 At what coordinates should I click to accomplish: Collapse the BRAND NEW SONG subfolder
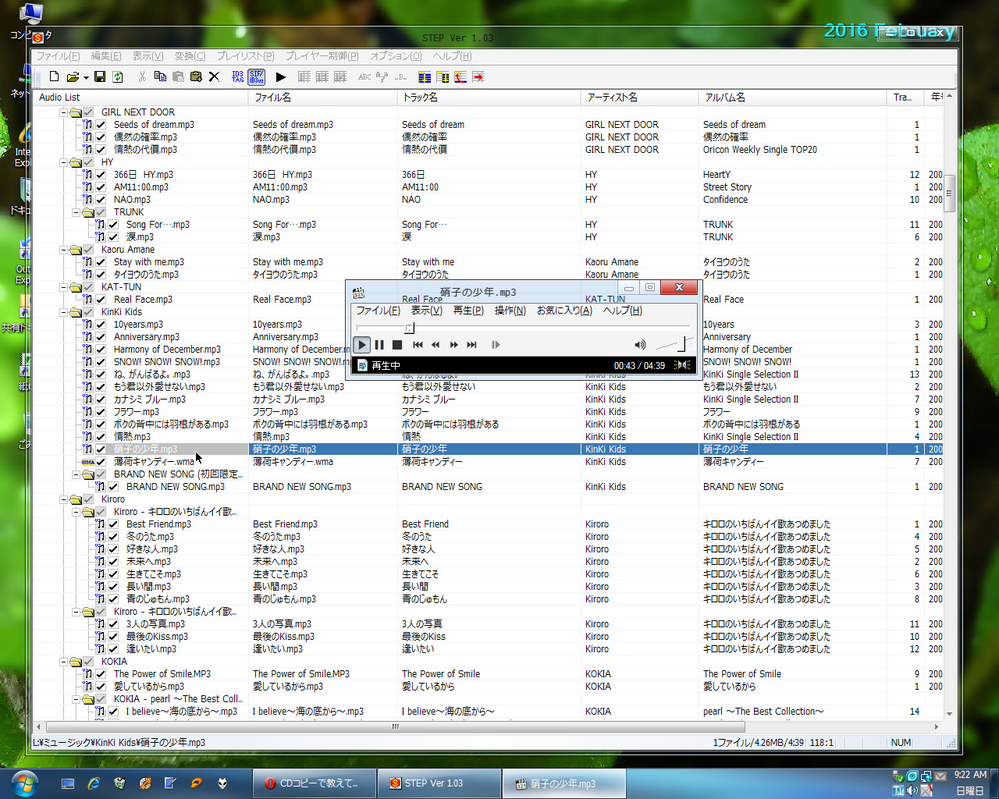coord(76,475)
